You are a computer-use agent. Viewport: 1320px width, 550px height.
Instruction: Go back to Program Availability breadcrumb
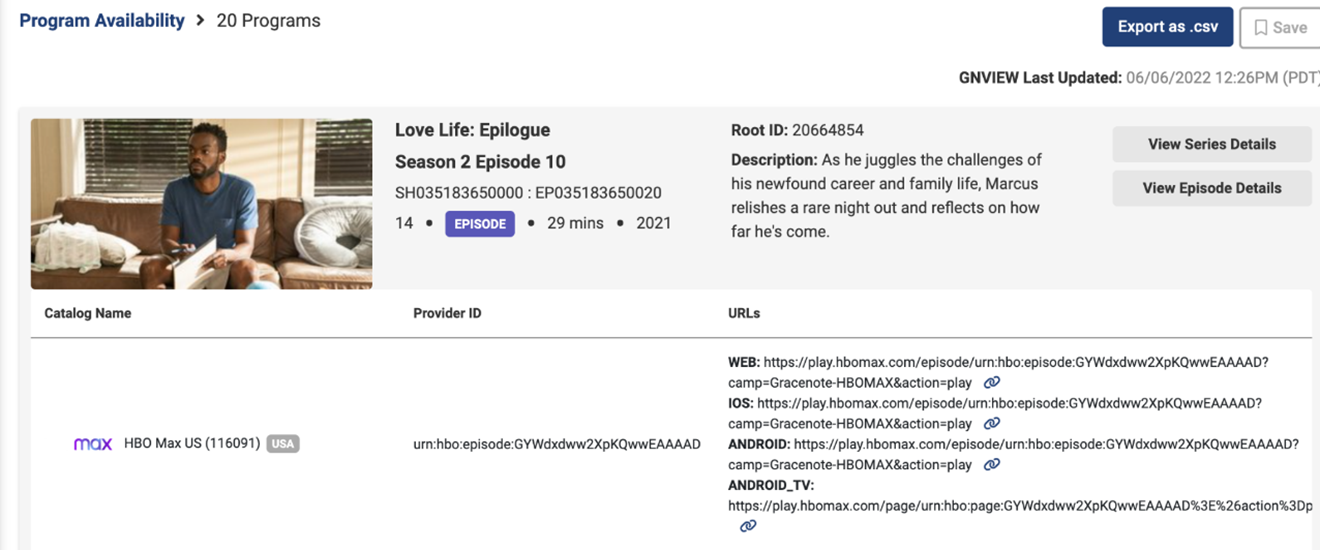pyautogui.click(x=102, y=21)
